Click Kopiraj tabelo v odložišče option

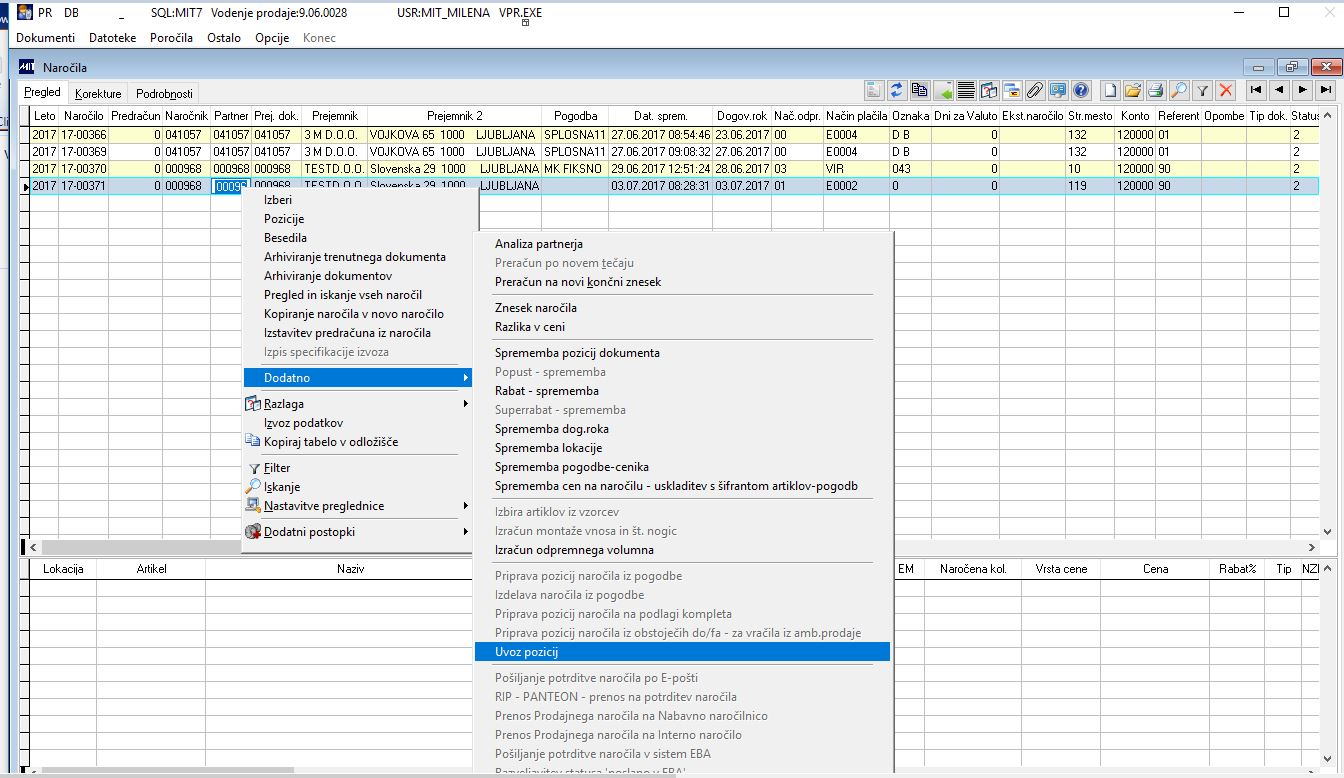point(331,442)
